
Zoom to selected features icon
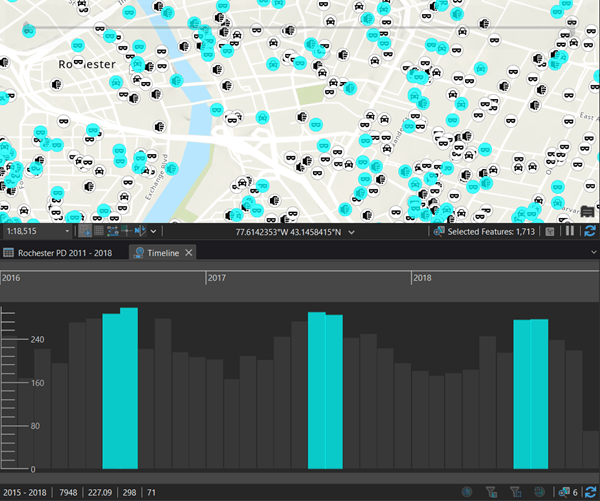tap(439, 231)
